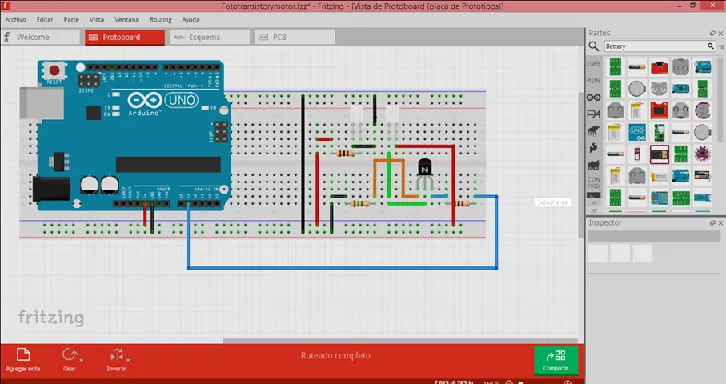Screen dimensions: 726x384
Task: Open the CONTRIB parts bin
Action: (594, 182)
